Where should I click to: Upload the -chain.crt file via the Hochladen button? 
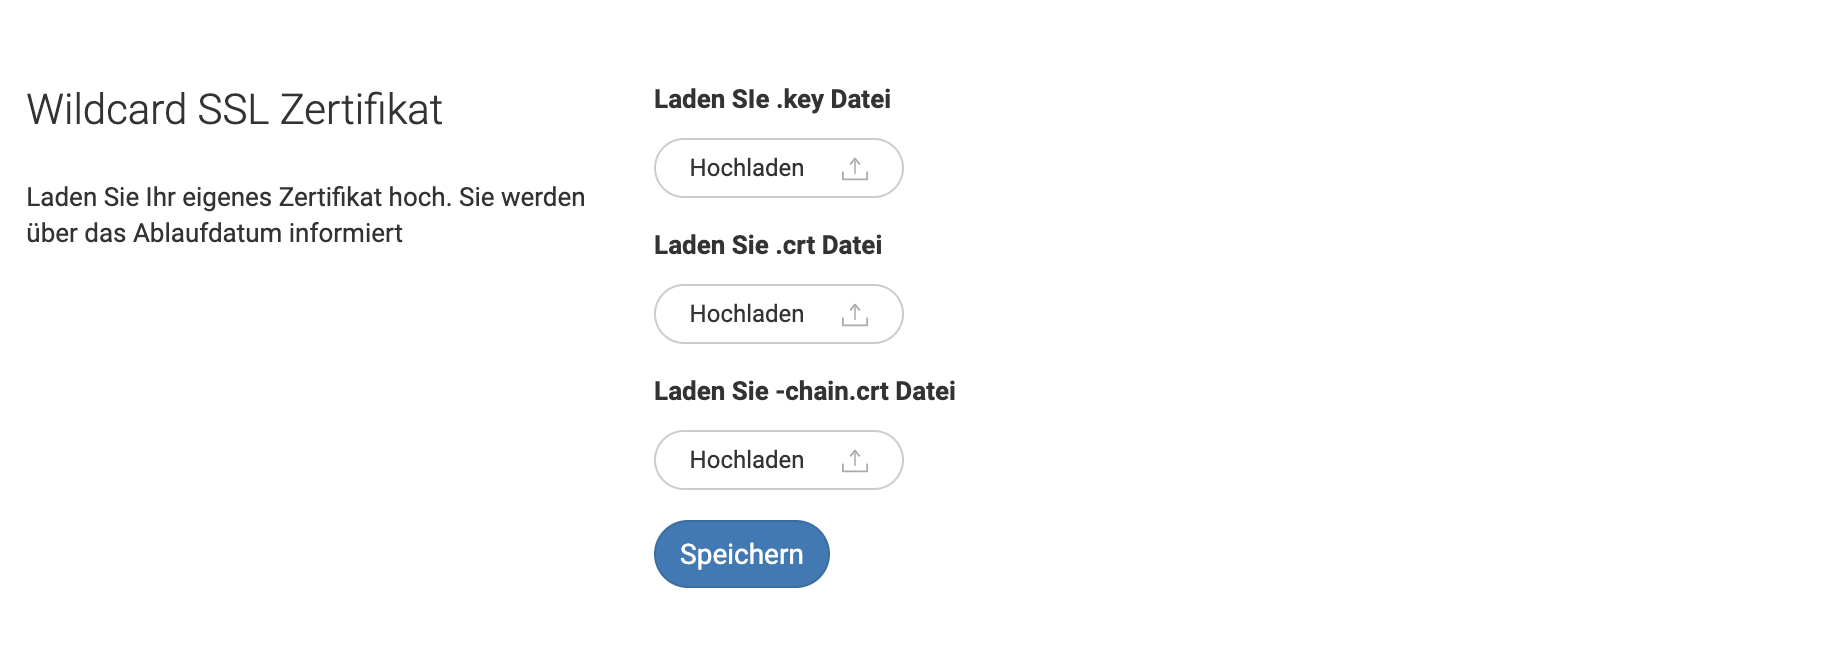[779, 460]
